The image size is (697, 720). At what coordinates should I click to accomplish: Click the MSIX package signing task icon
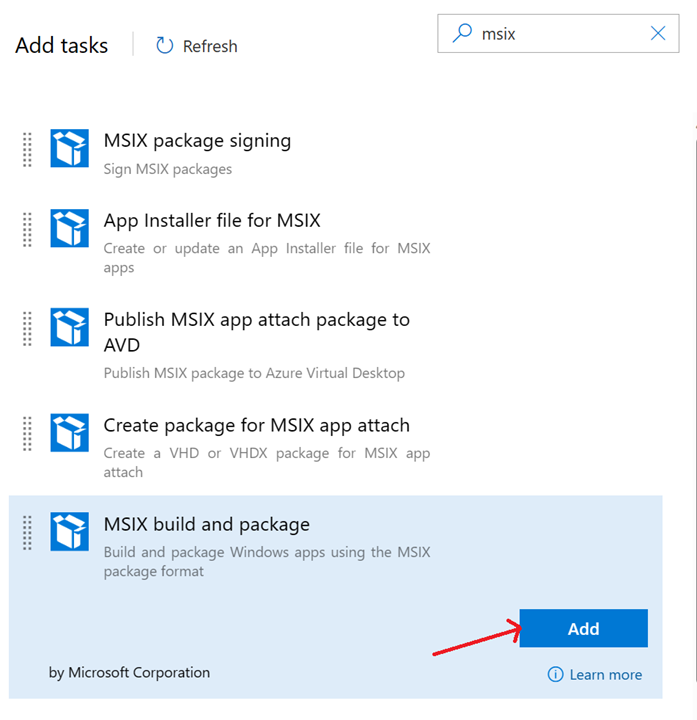[70, 148]
